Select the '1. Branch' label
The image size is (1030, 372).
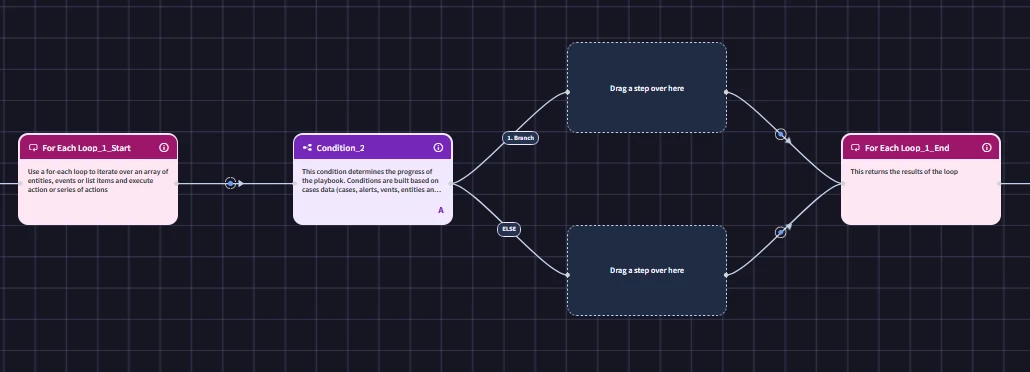coord(520,138)
